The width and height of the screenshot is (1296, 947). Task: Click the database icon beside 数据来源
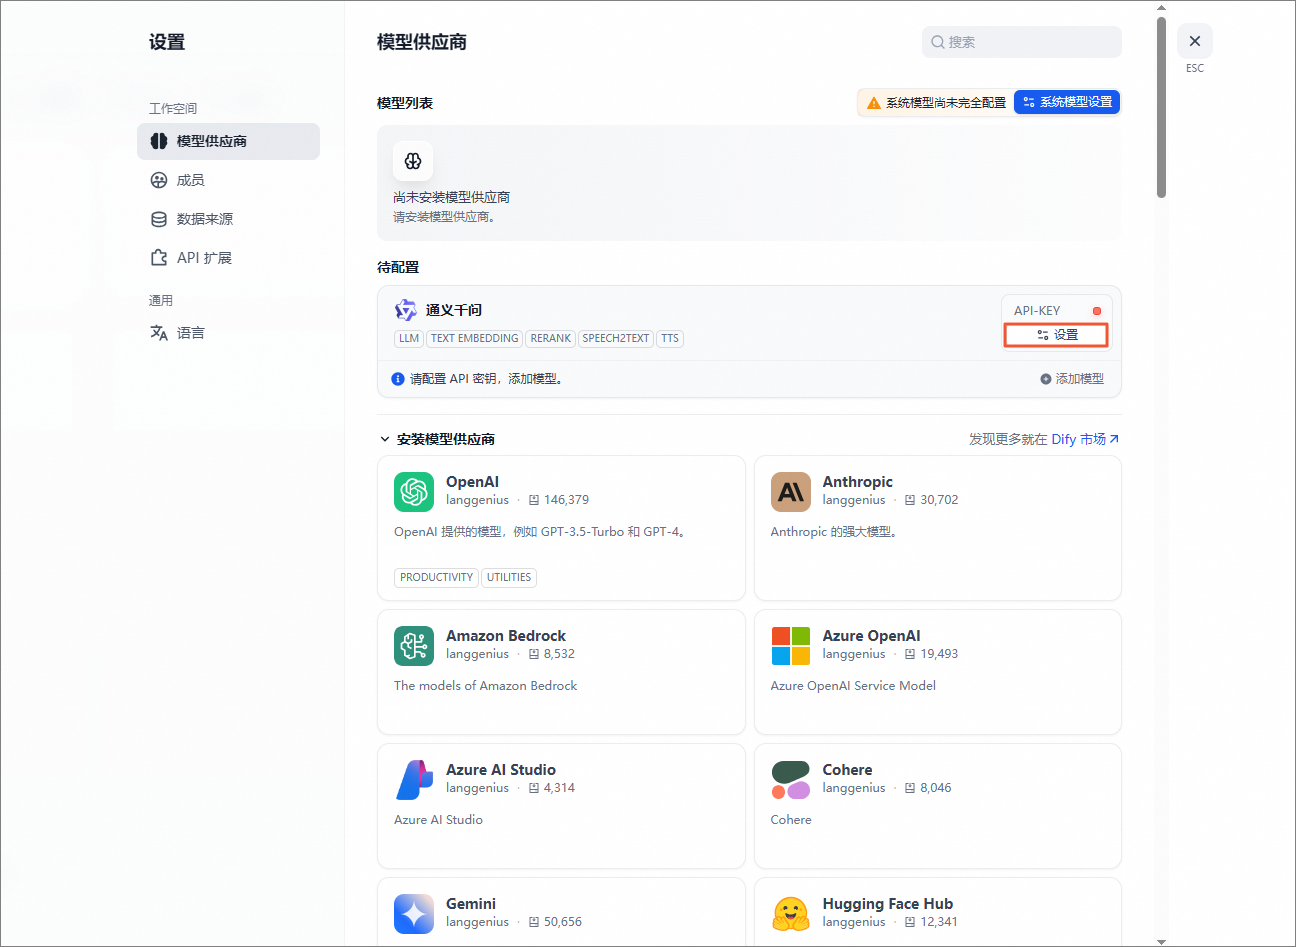click(159, 219)
